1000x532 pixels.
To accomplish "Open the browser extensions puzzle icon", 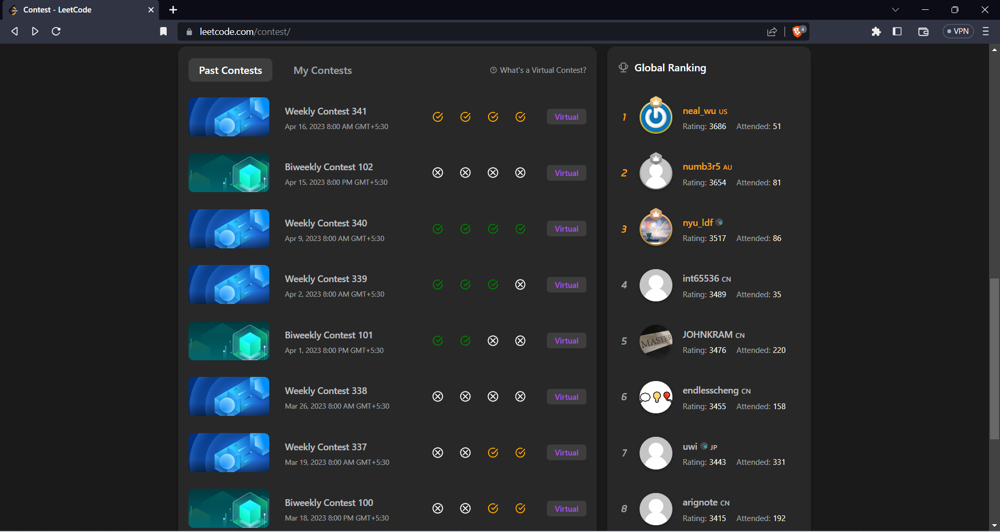I will 876,31.
